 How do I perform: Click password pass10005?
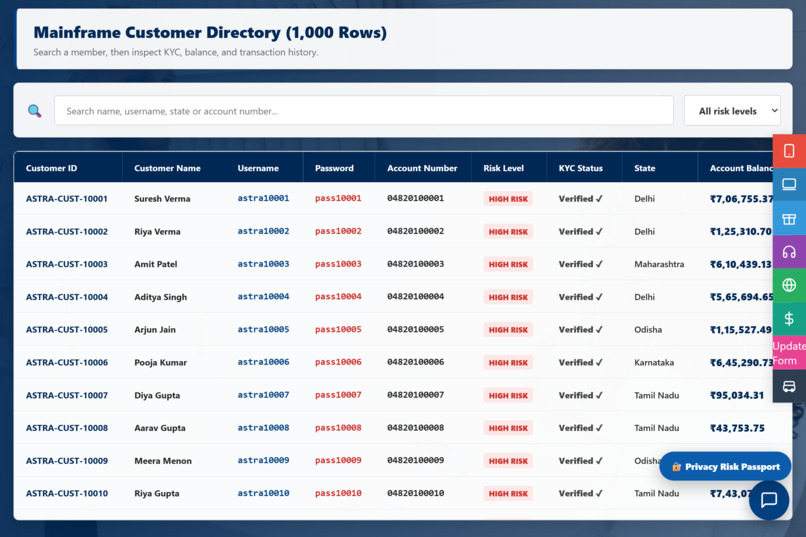(x=338, y=329)
